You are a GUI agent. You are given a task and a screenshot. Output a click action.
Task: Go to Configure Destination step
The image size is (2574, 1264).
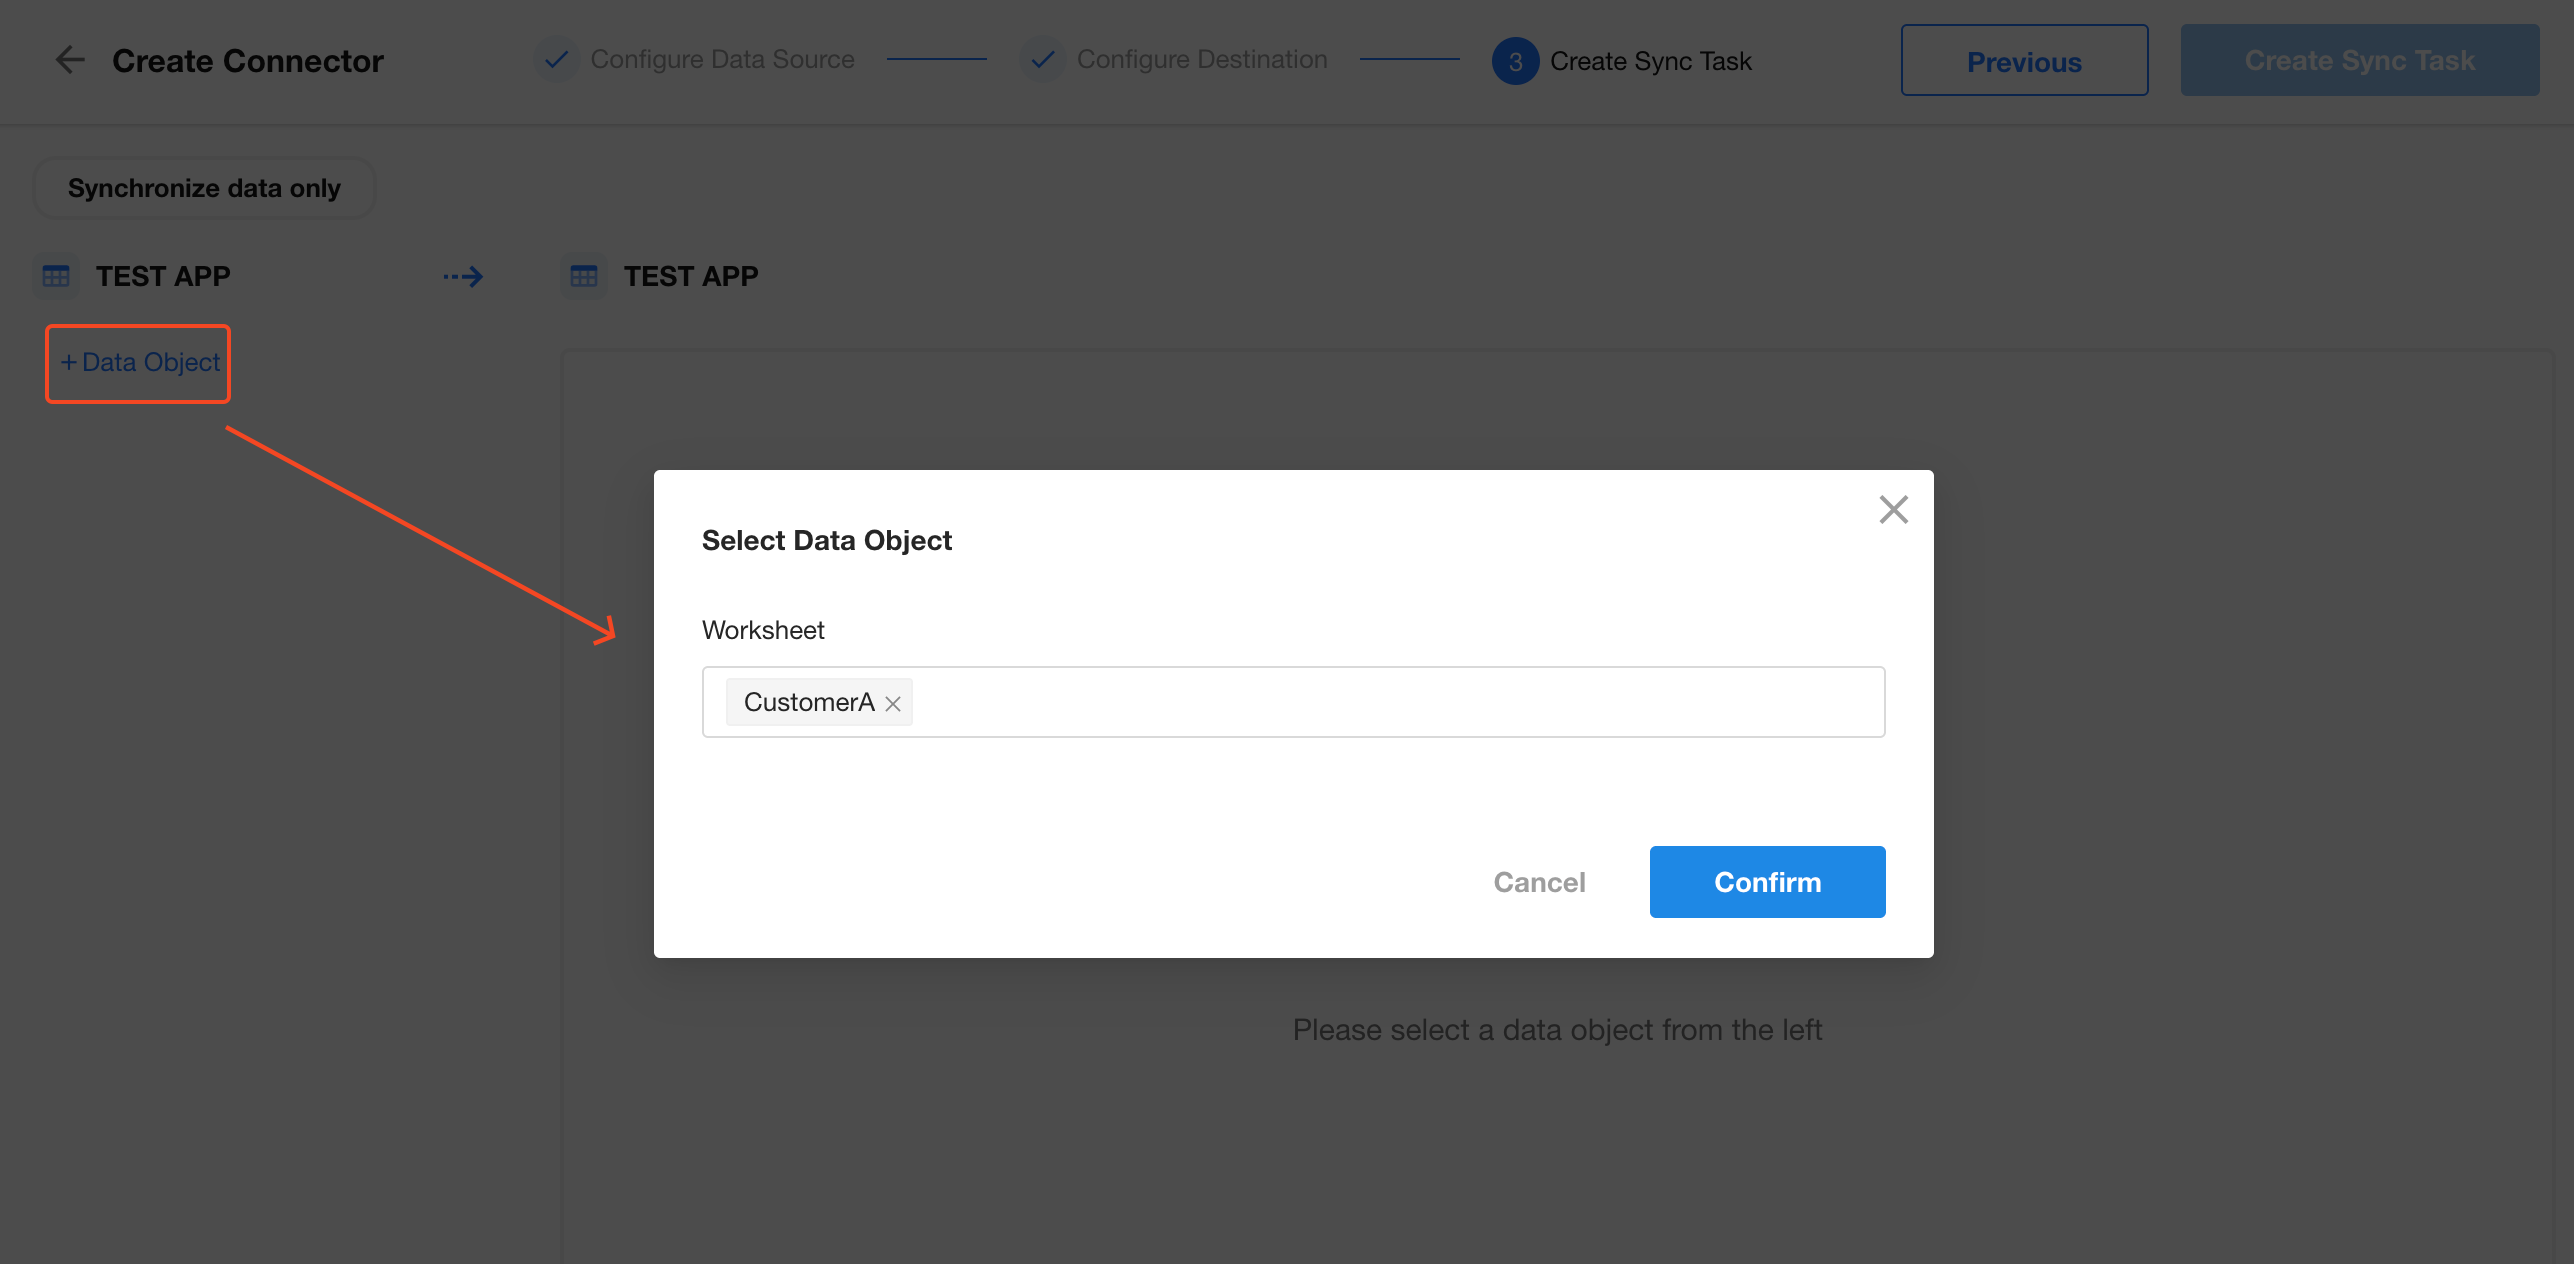(1202, 60)
